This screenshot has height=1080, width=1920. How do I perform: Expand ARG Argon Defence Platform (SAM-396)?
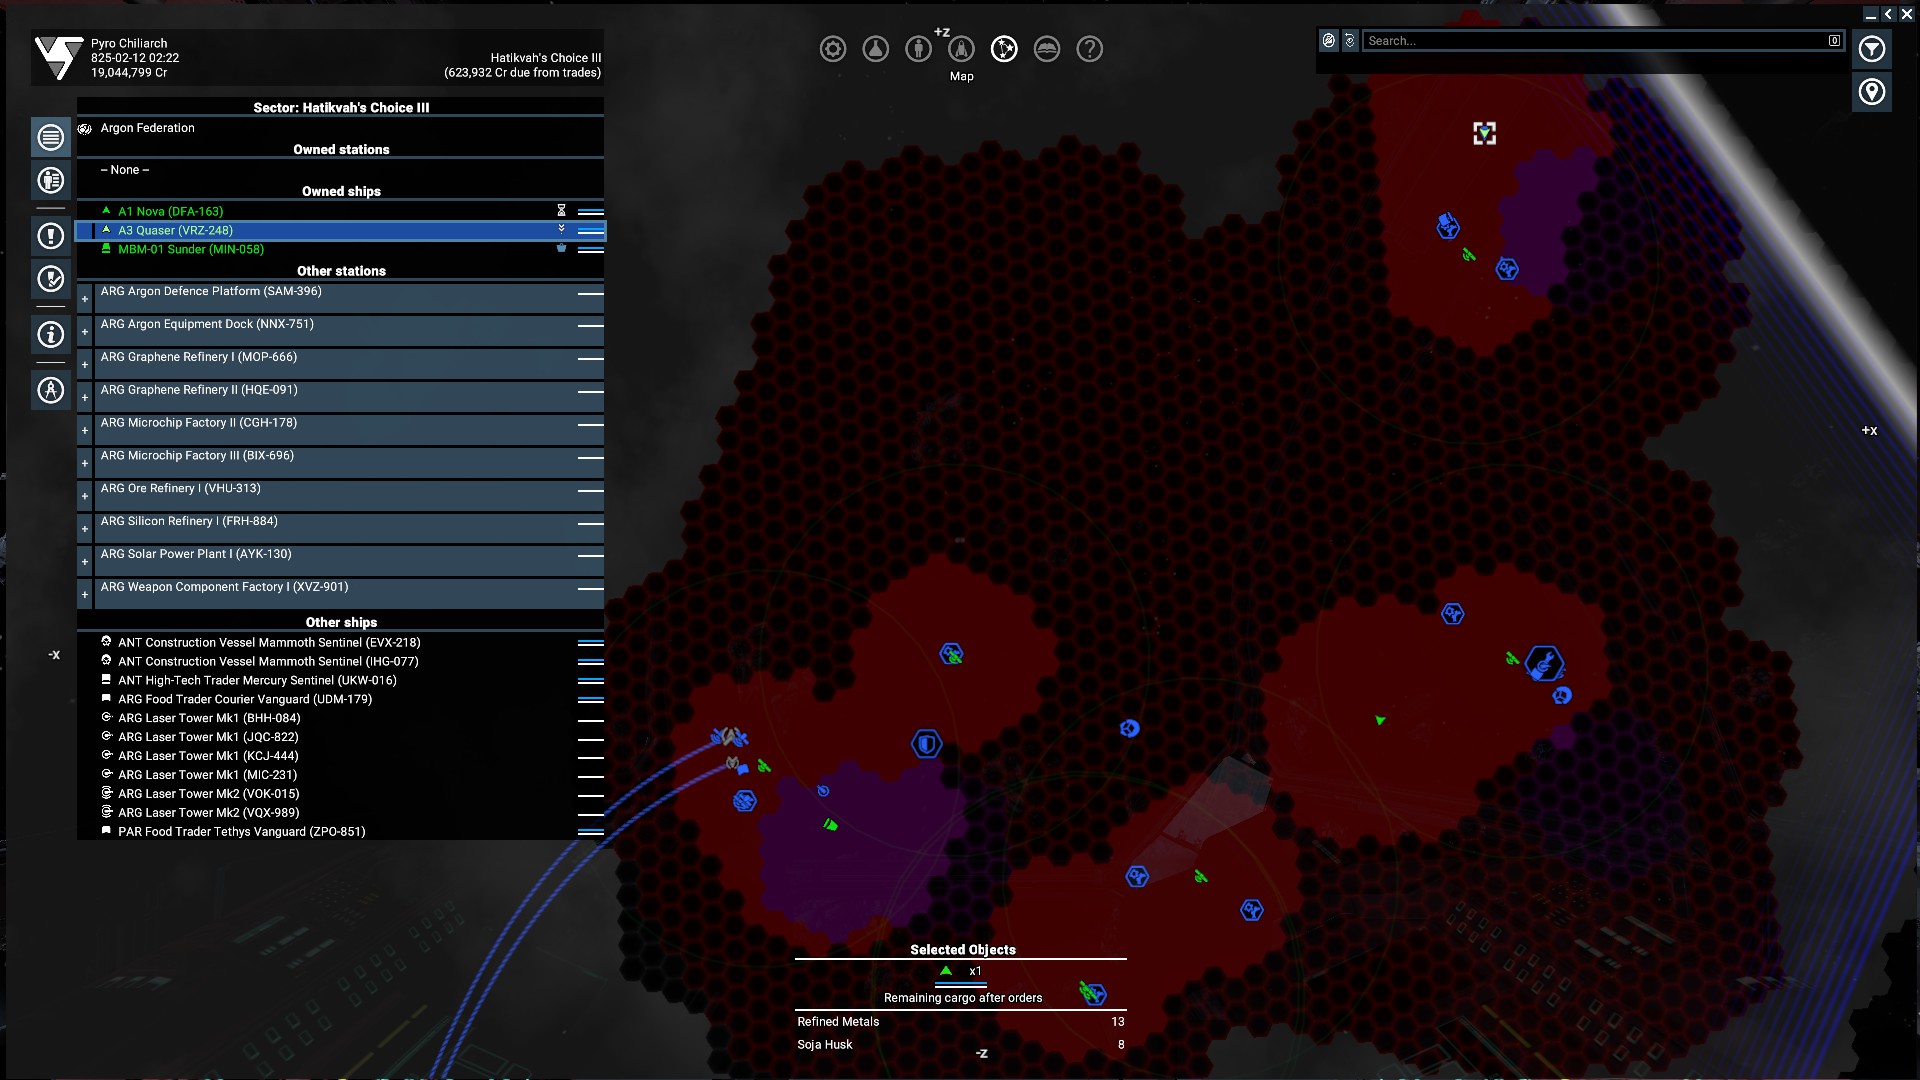[x=85, y=299]
